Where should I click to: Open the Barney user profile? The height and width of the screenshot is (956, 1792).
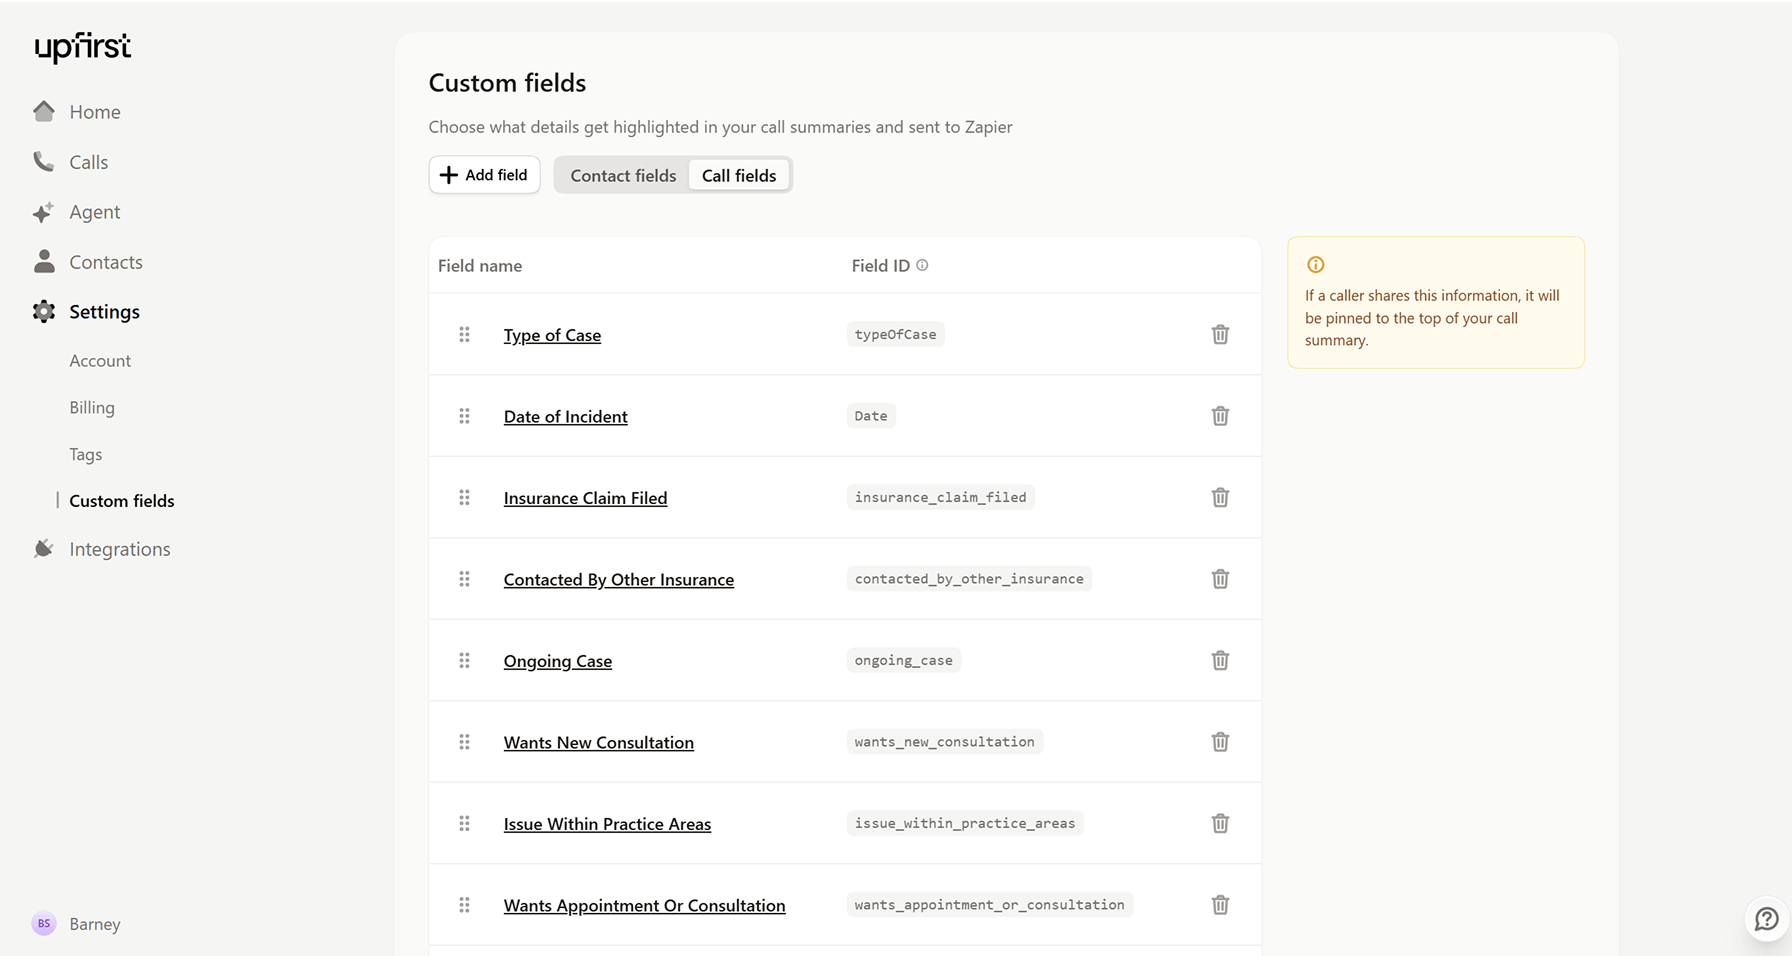(x=95, y=924)
